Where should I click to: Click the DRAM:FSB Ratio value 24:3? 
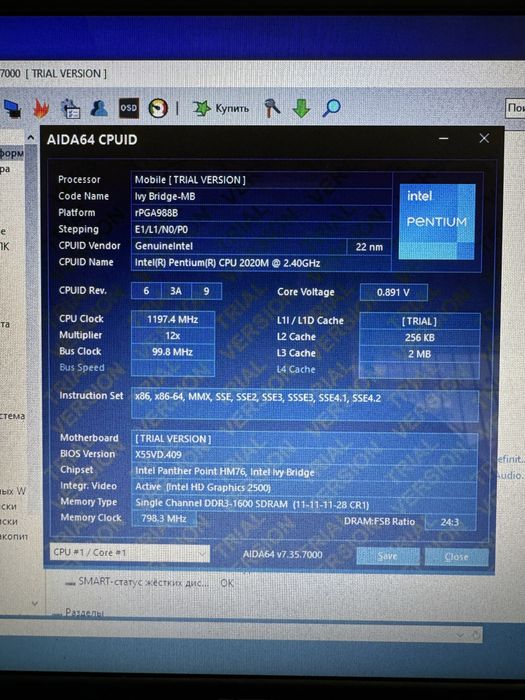click(x=450, y=522)
